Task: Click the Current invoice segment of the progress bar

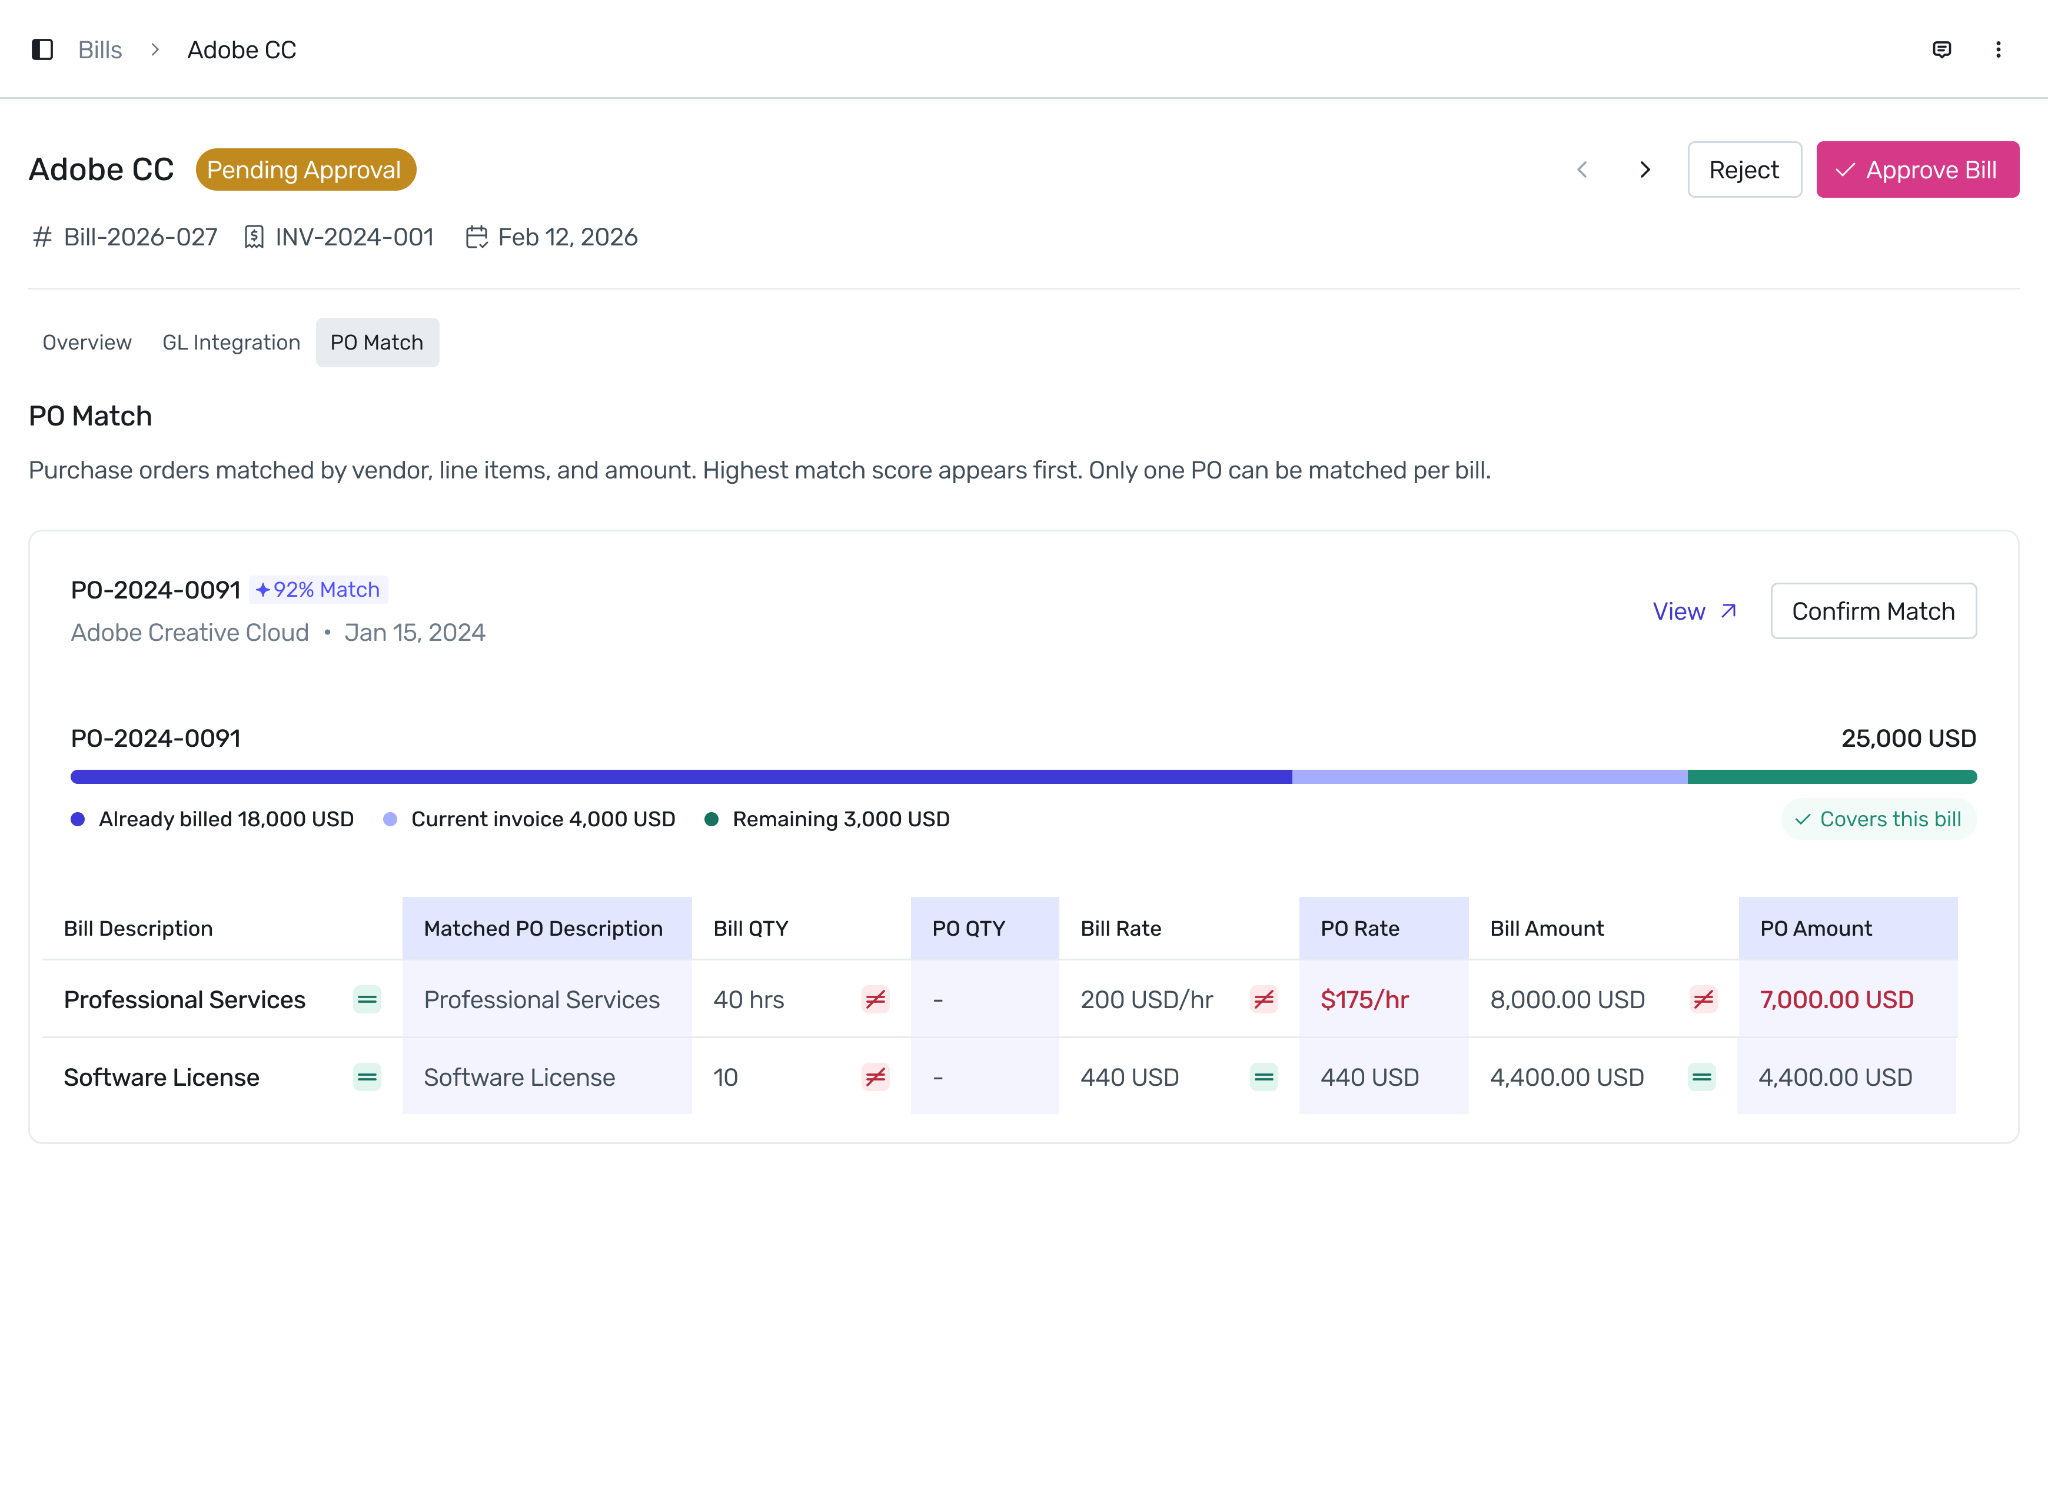Action: 1490,777
